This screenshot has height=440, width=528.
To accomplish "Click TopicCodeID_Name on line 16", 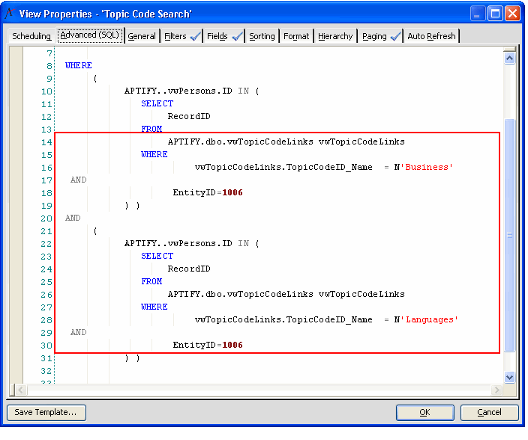I will [x=329, y=167].
